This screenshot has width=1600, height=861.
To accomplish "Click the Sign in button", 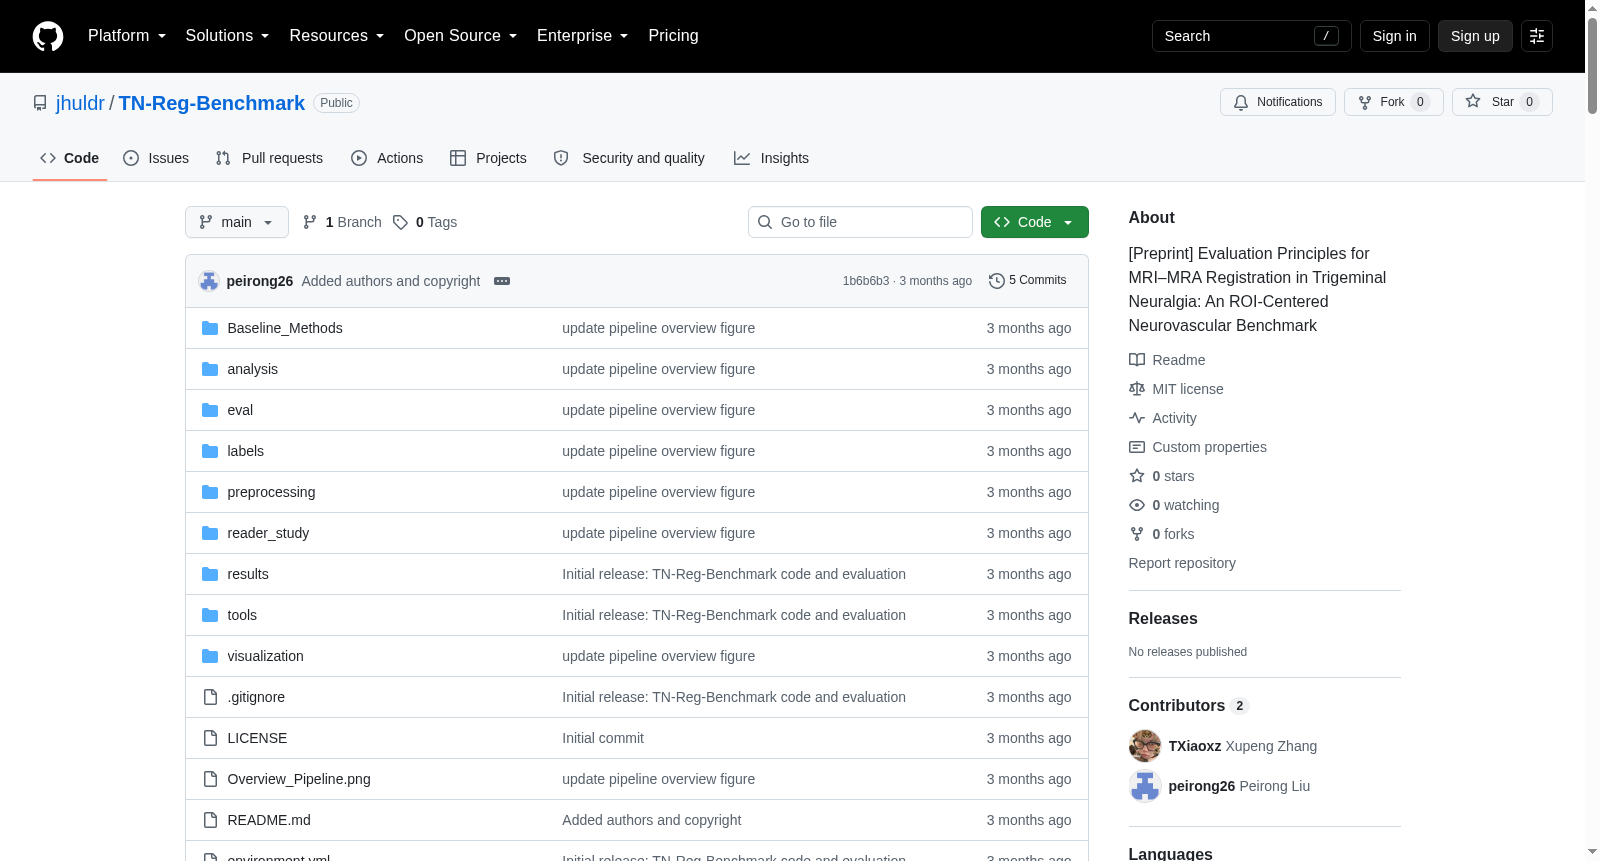I will pos(1394,36).
